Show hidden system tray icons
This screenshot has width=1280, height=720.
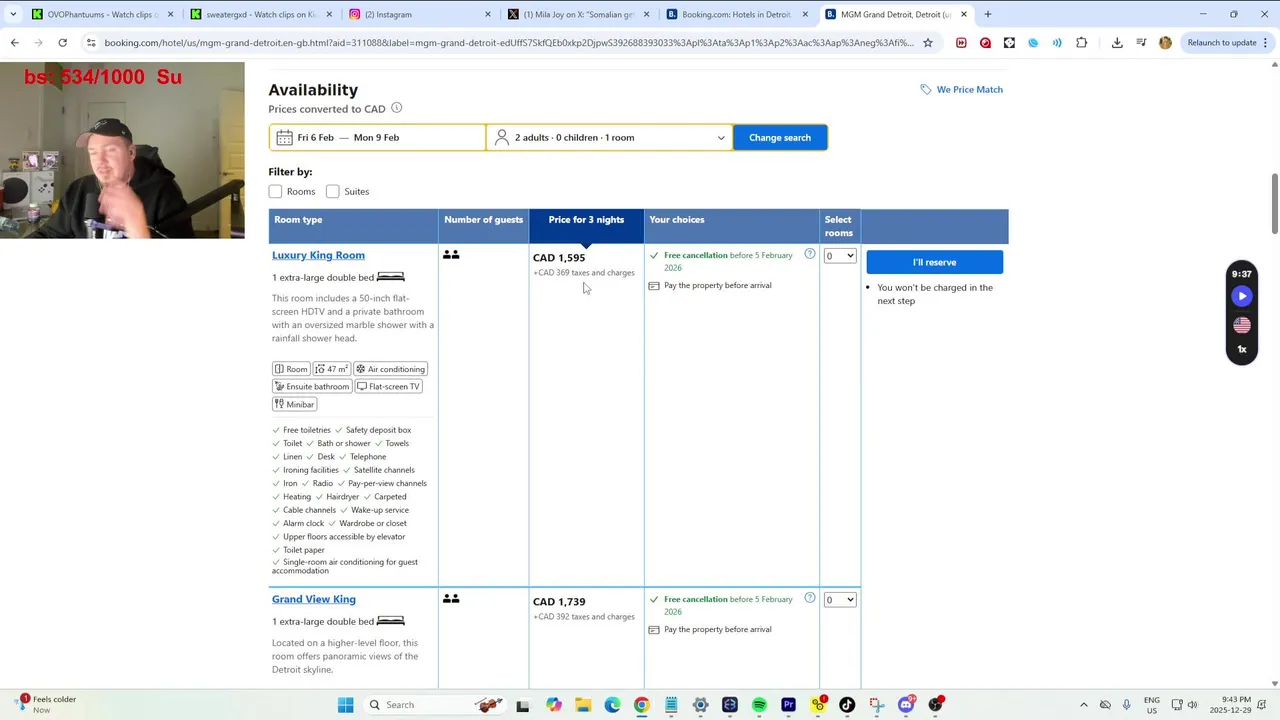(1084, 705)
